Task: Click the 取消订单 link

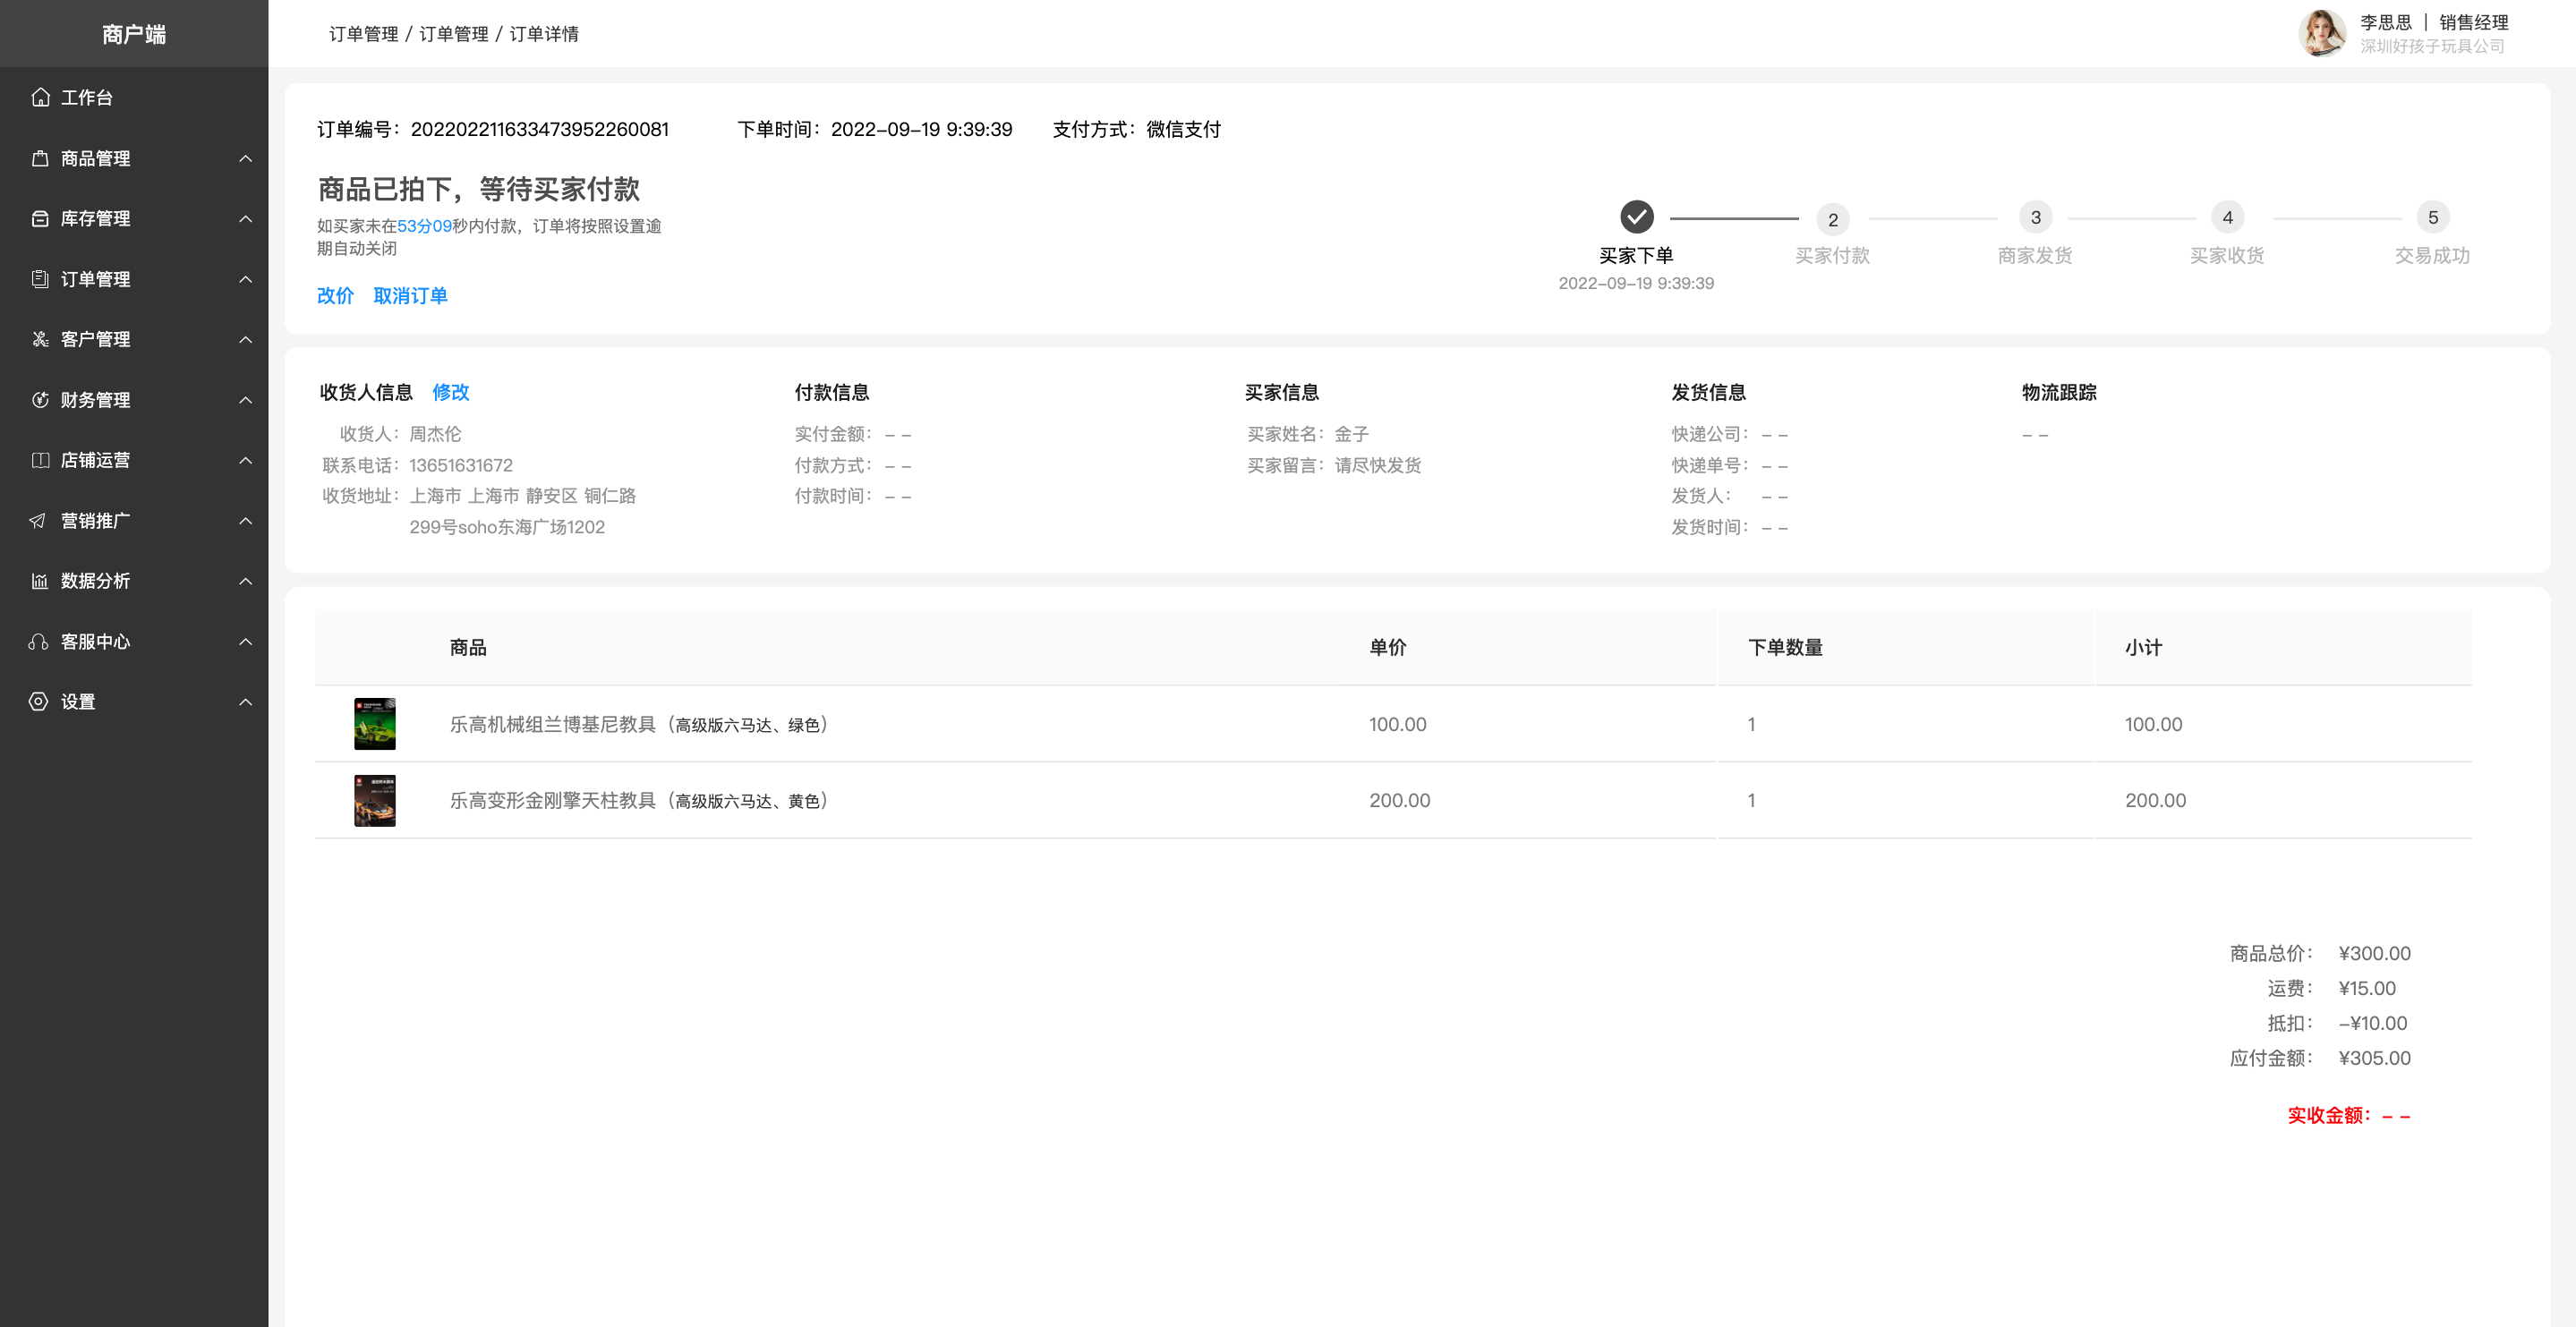Action: (410, 295)
